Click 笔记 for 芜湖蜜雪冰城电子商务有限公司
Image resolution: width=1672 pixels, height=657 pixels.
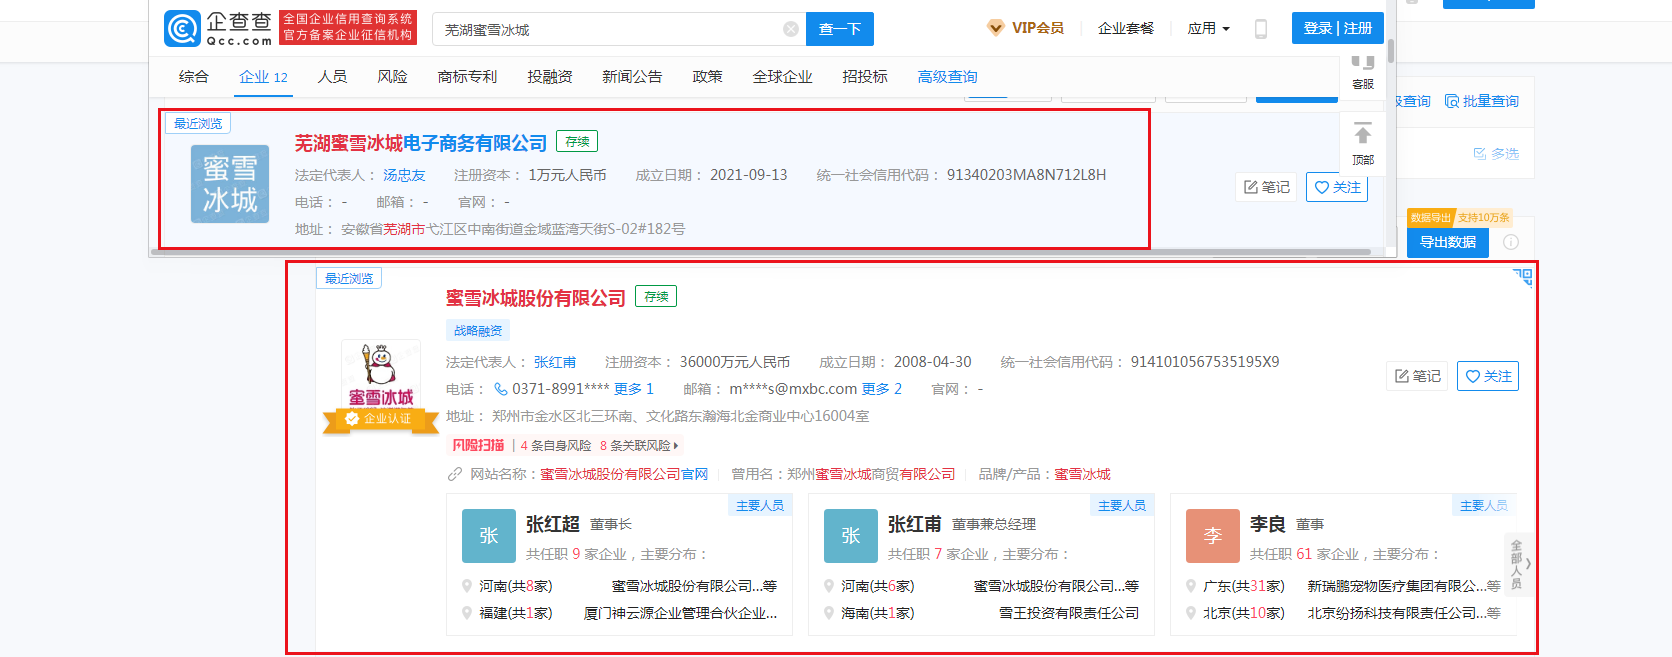tap(1266, 187)
